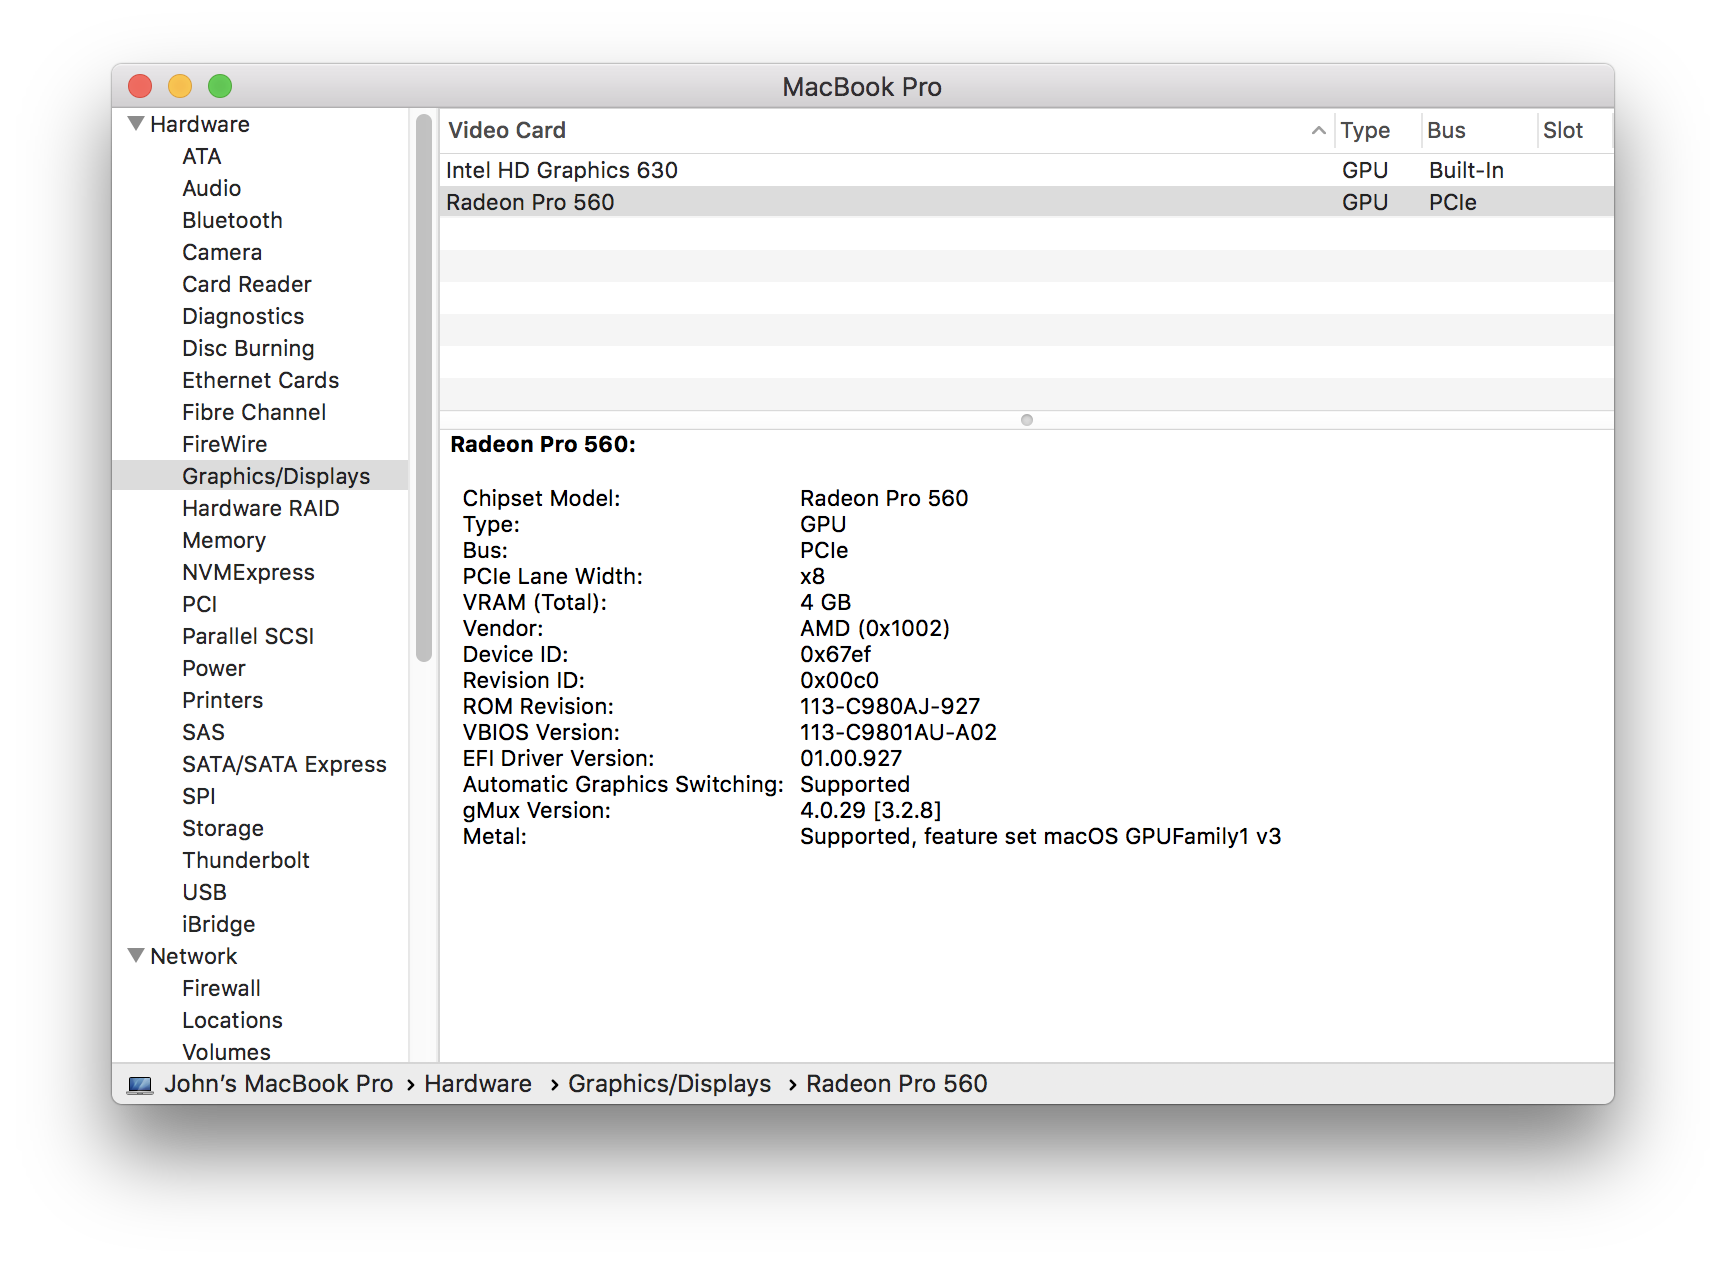
Task: Select Power in the sidebar
Action: (x=214, y=668)
